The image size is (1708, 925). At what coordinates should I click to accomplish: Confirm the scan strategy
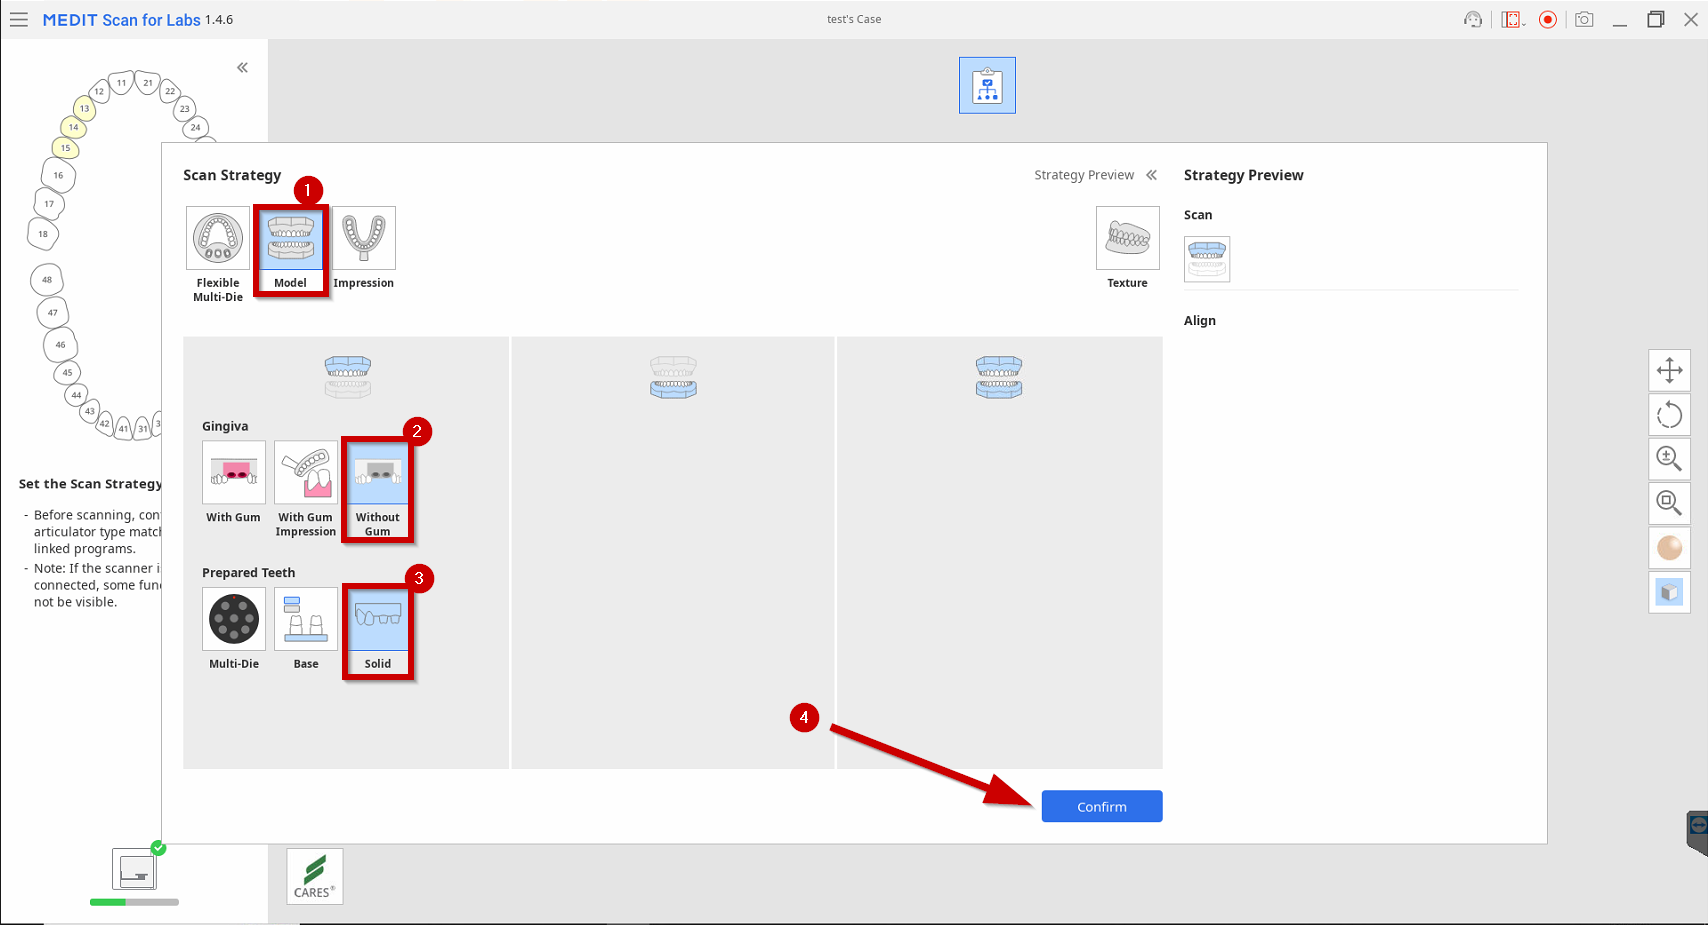[x=1102, y=806]
